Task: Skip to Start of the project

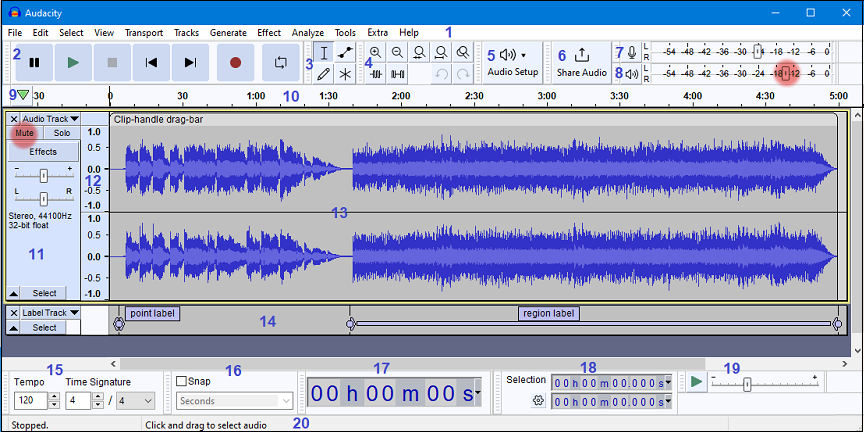Action: click(x=151, y=63)
